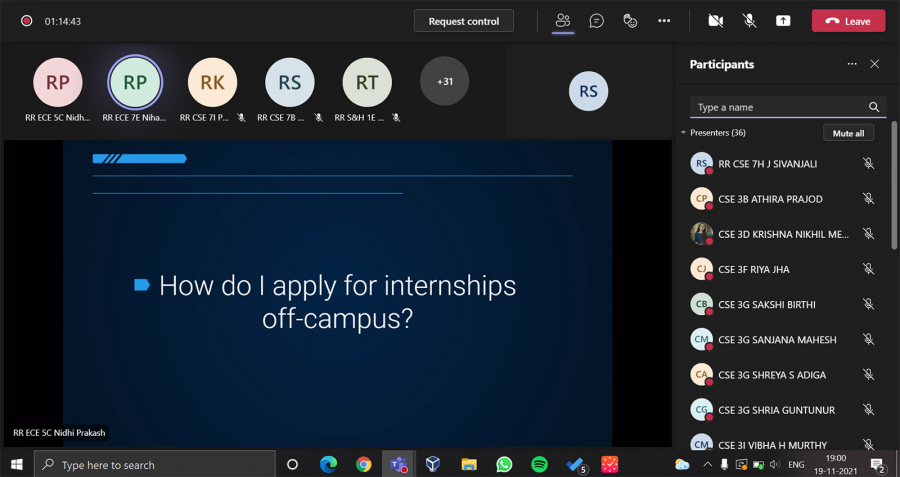900x477 pixels.
Task: Click the Request control button
Action: (463, 21)
